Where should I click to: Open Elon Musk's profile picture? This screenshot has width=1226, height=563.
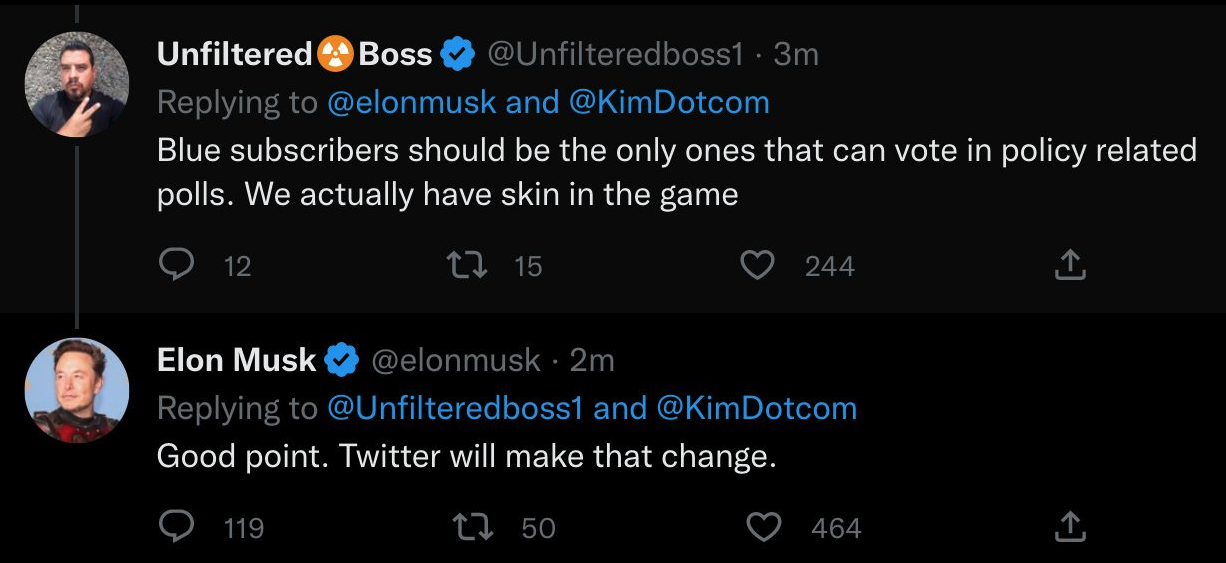pos(77,390)
